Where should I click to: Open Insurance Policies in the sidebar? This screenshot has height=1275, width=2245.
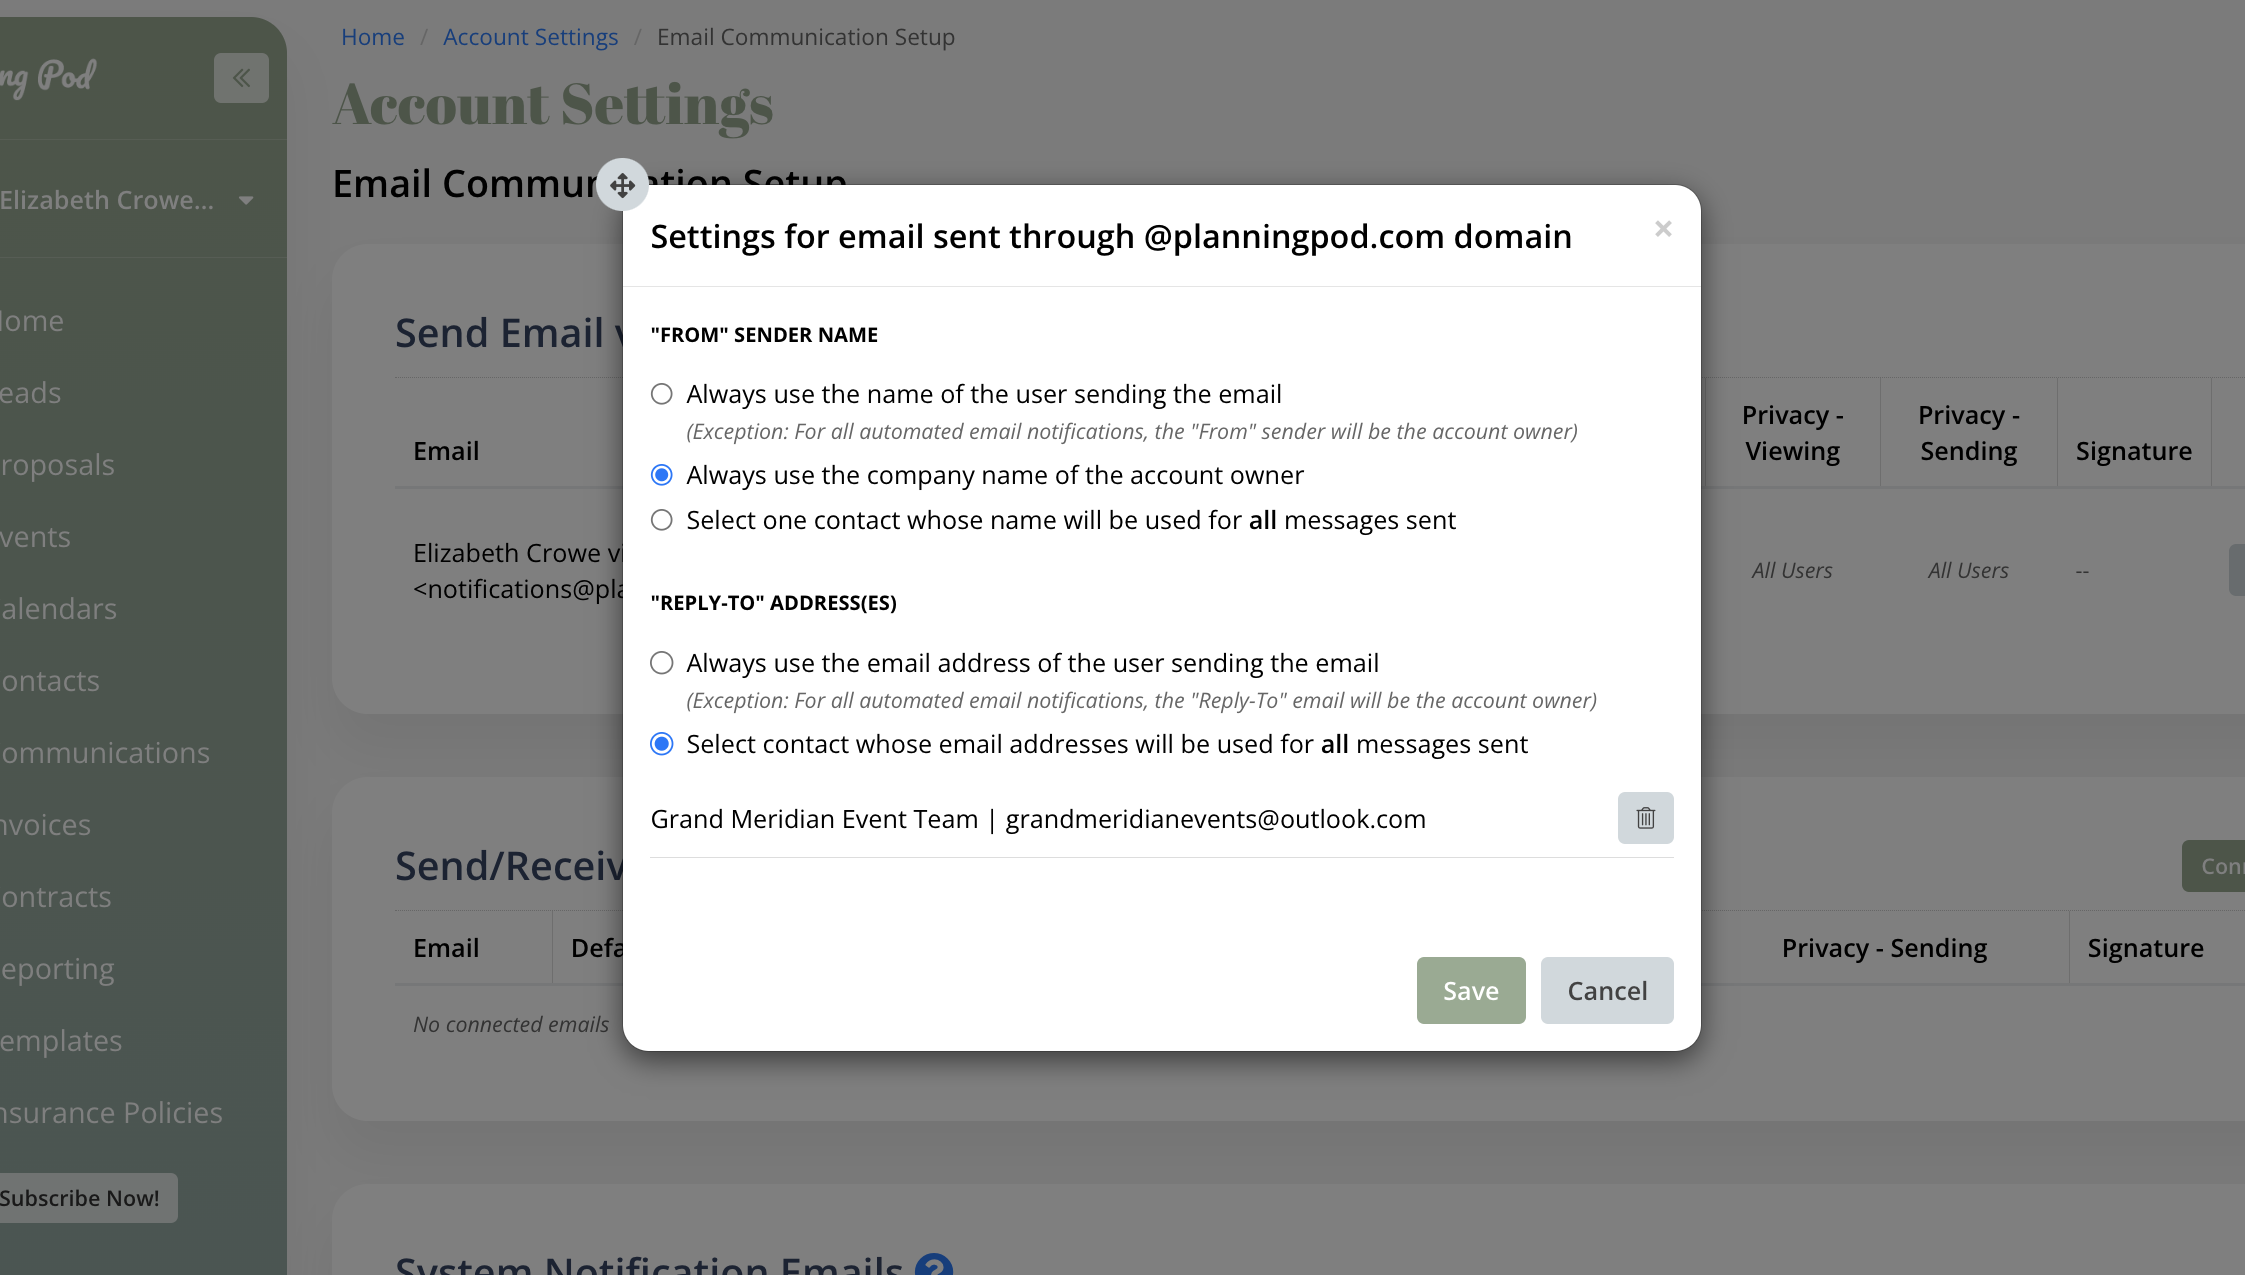pyautogui.click(x=111, y=1113)
